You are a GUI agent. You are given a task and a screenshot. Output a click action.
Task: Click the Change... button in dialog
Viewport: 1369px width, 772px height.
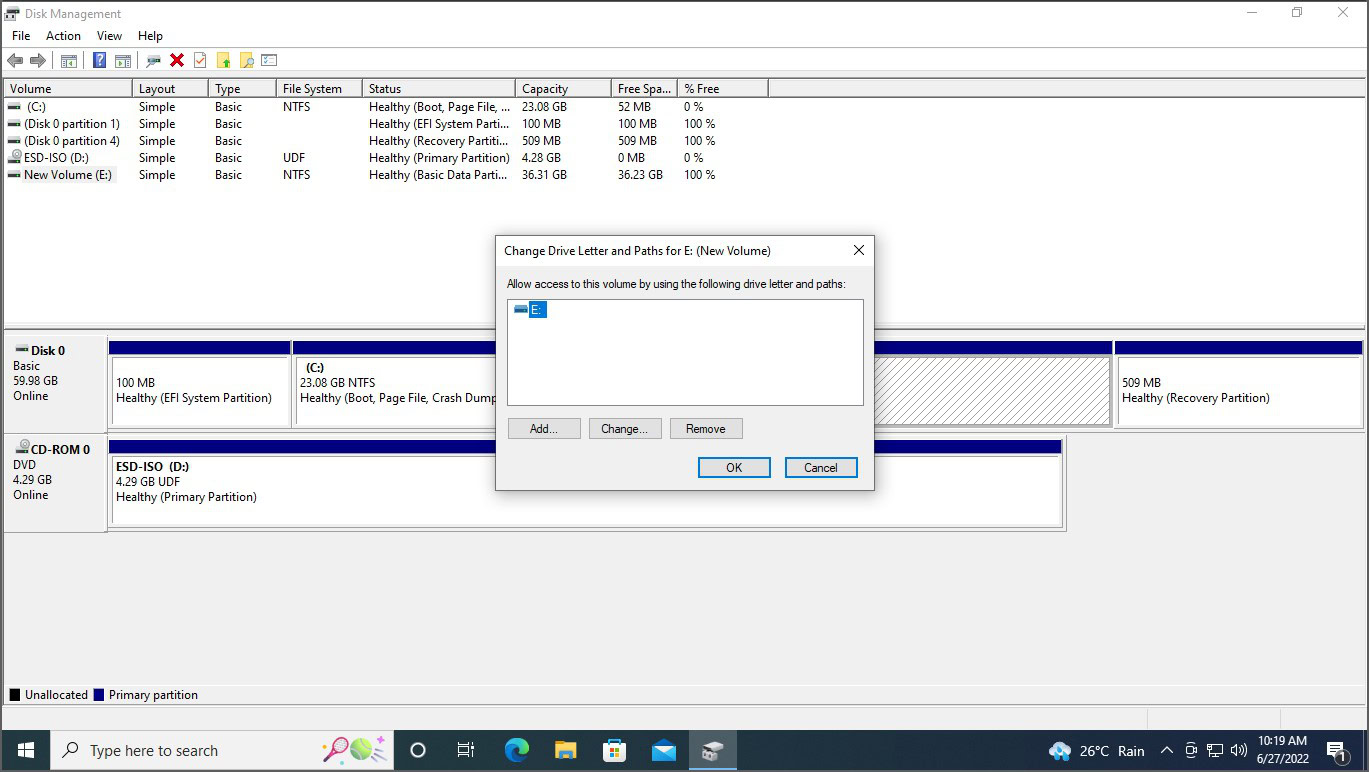click(625, 428)
